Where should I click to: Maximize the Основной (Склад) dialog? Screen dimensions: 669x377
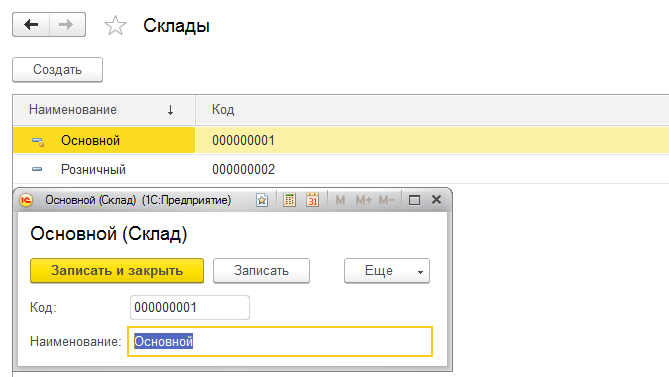(414, 200)
